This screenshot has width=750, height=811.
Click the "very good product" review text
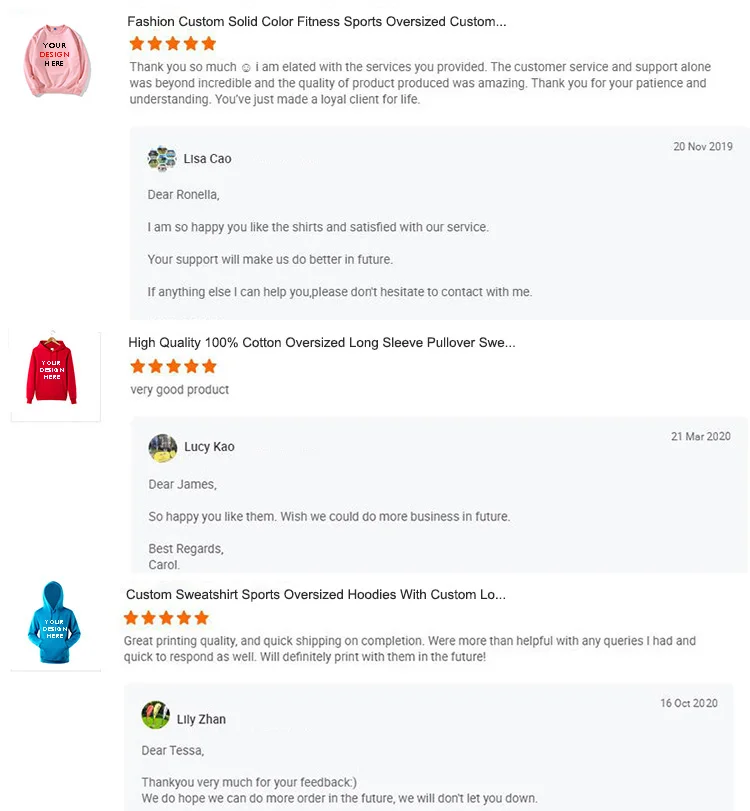point(180,390)
